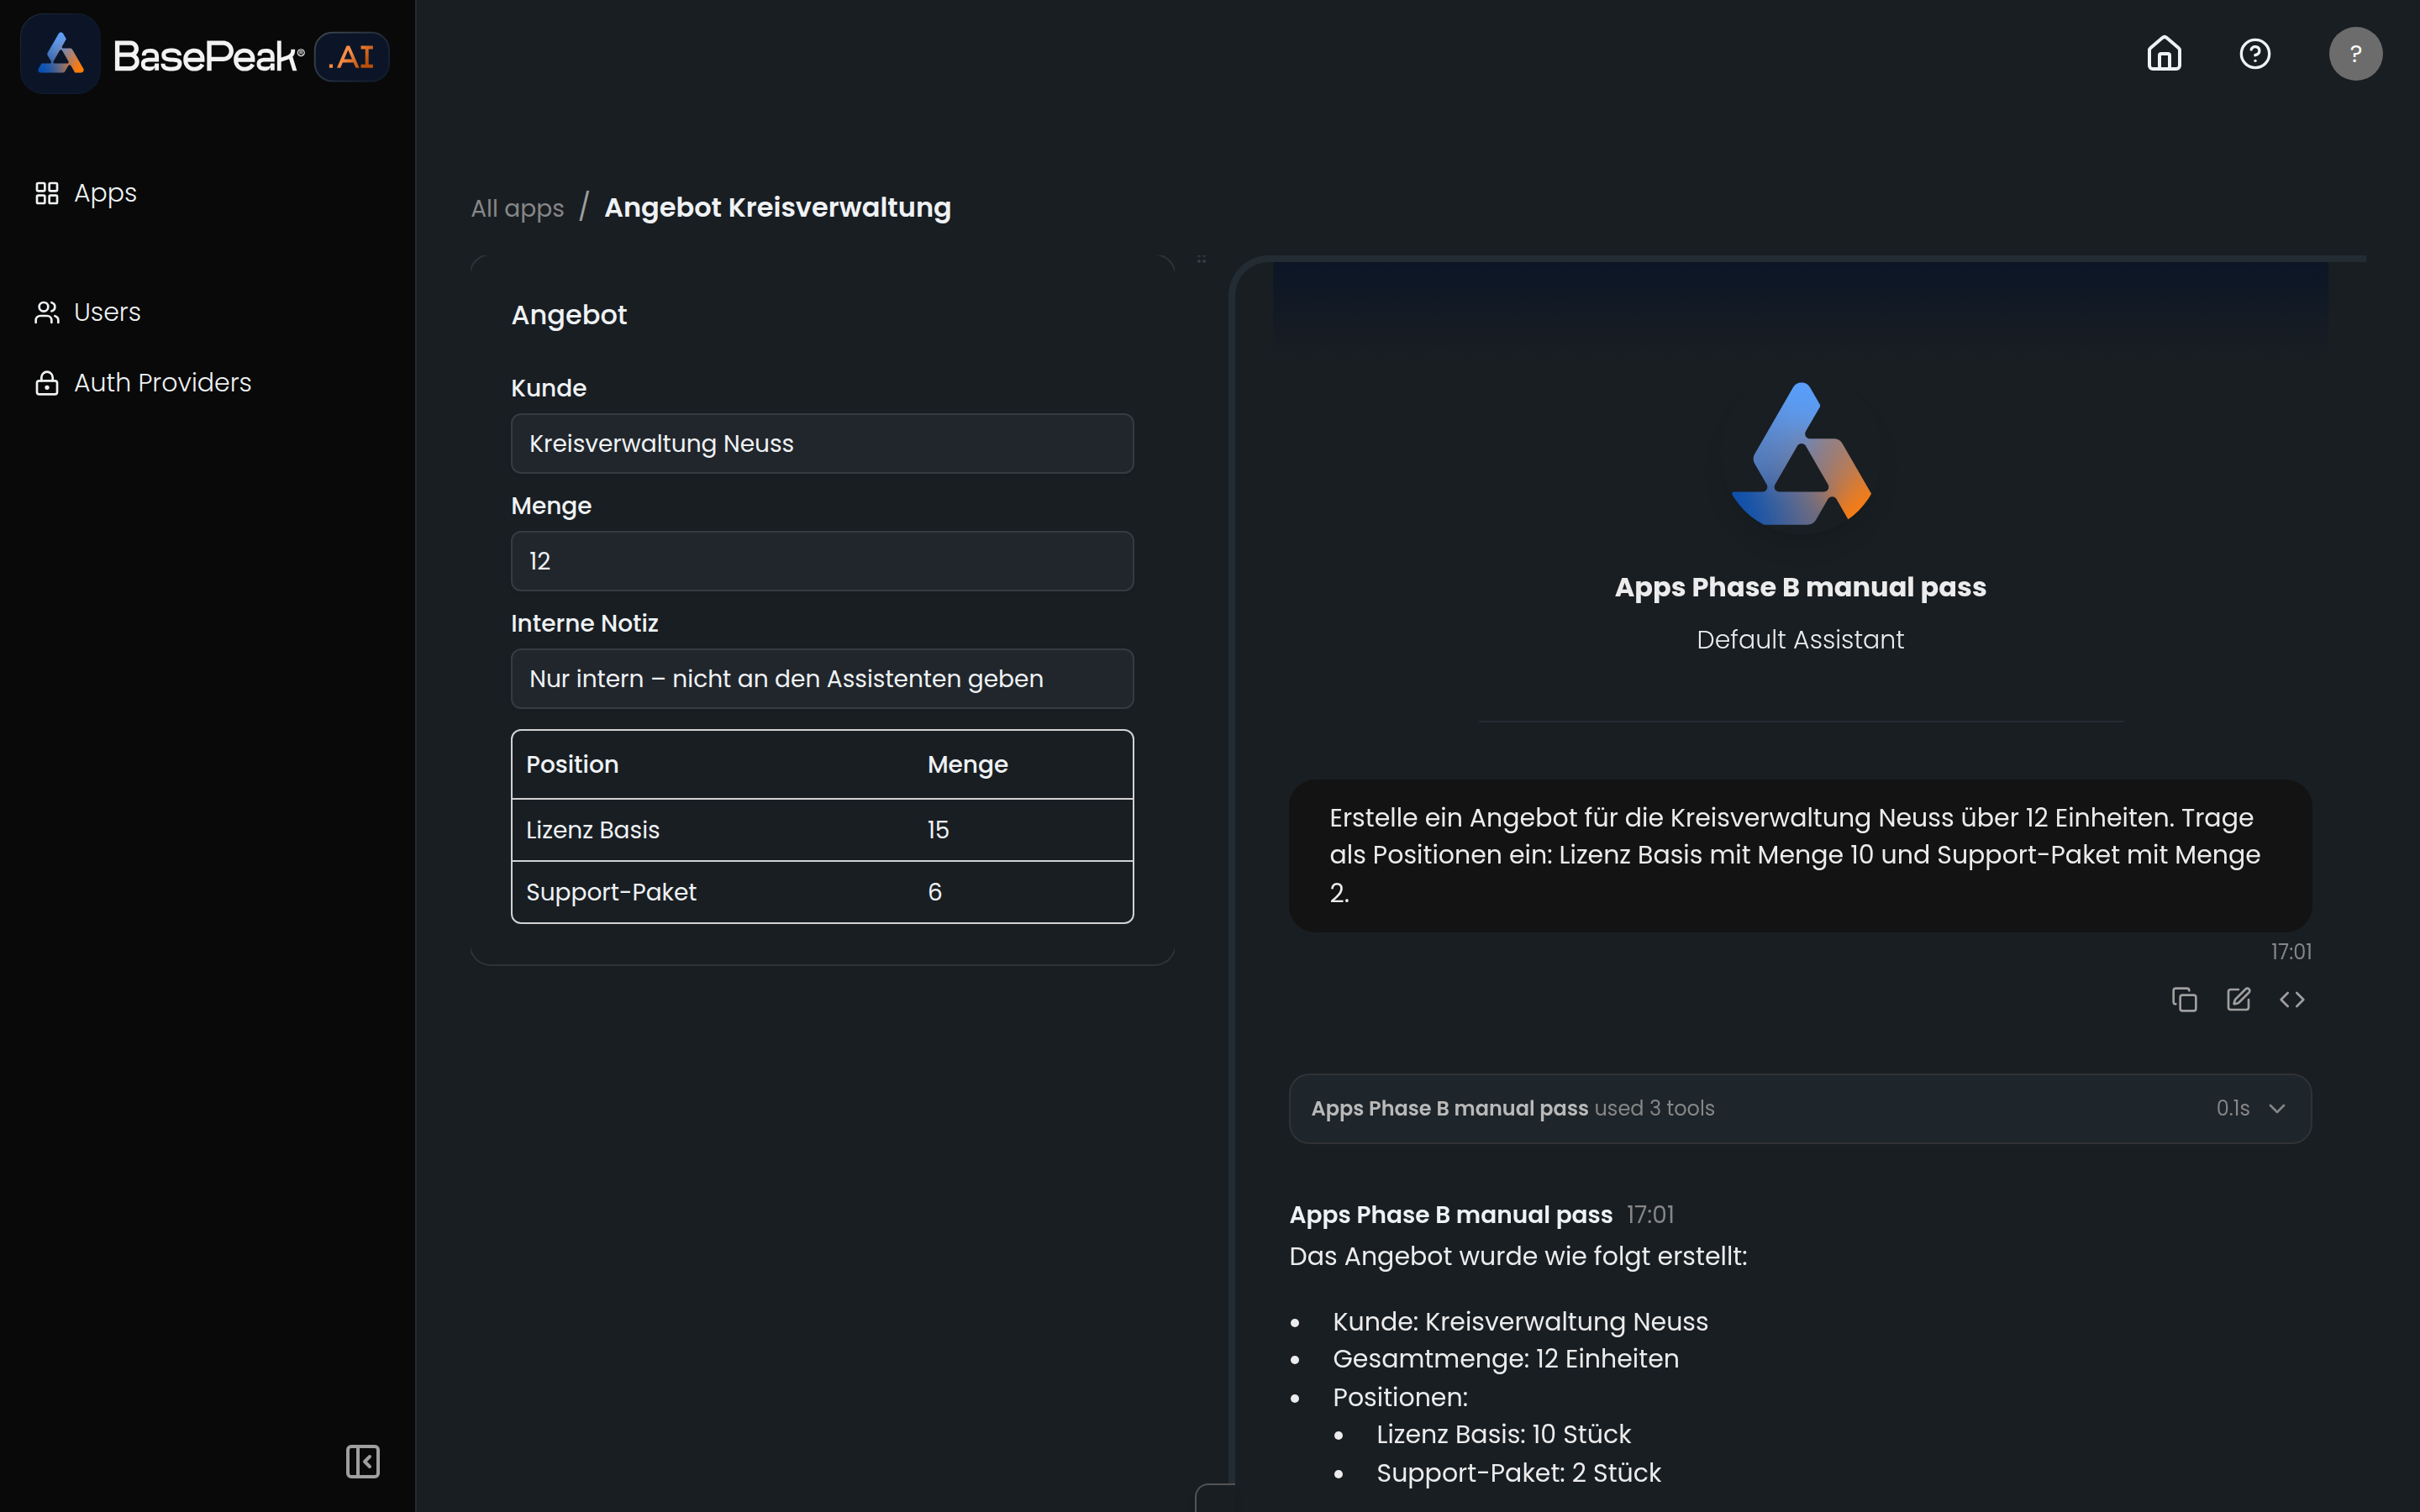Click 'Kunde: Kreisverwaltung Neuss' bullet
The width and height of the screenshot is (2420, 1512).
pos(1520,1321)
